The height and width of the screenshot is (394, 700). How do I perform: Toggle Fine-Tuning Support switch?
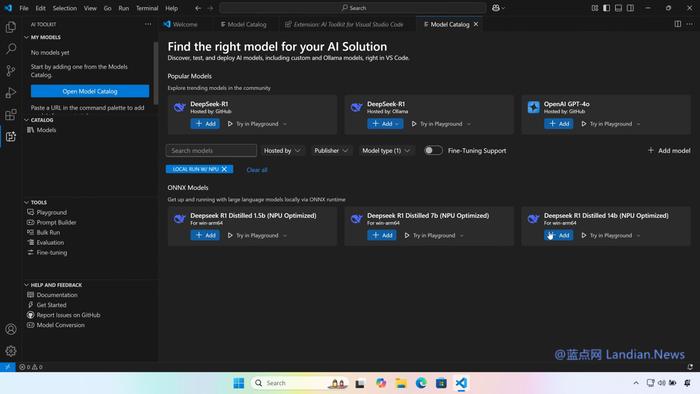click(433, 150)
